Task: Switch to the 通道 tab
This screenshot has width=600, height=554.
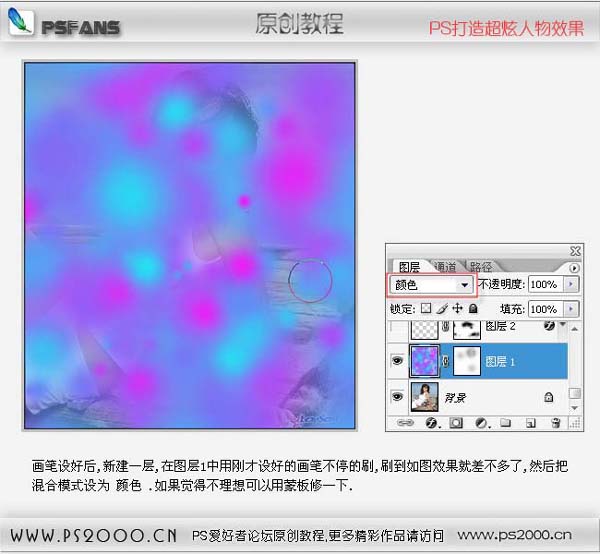Action: (x=446, y=268)
